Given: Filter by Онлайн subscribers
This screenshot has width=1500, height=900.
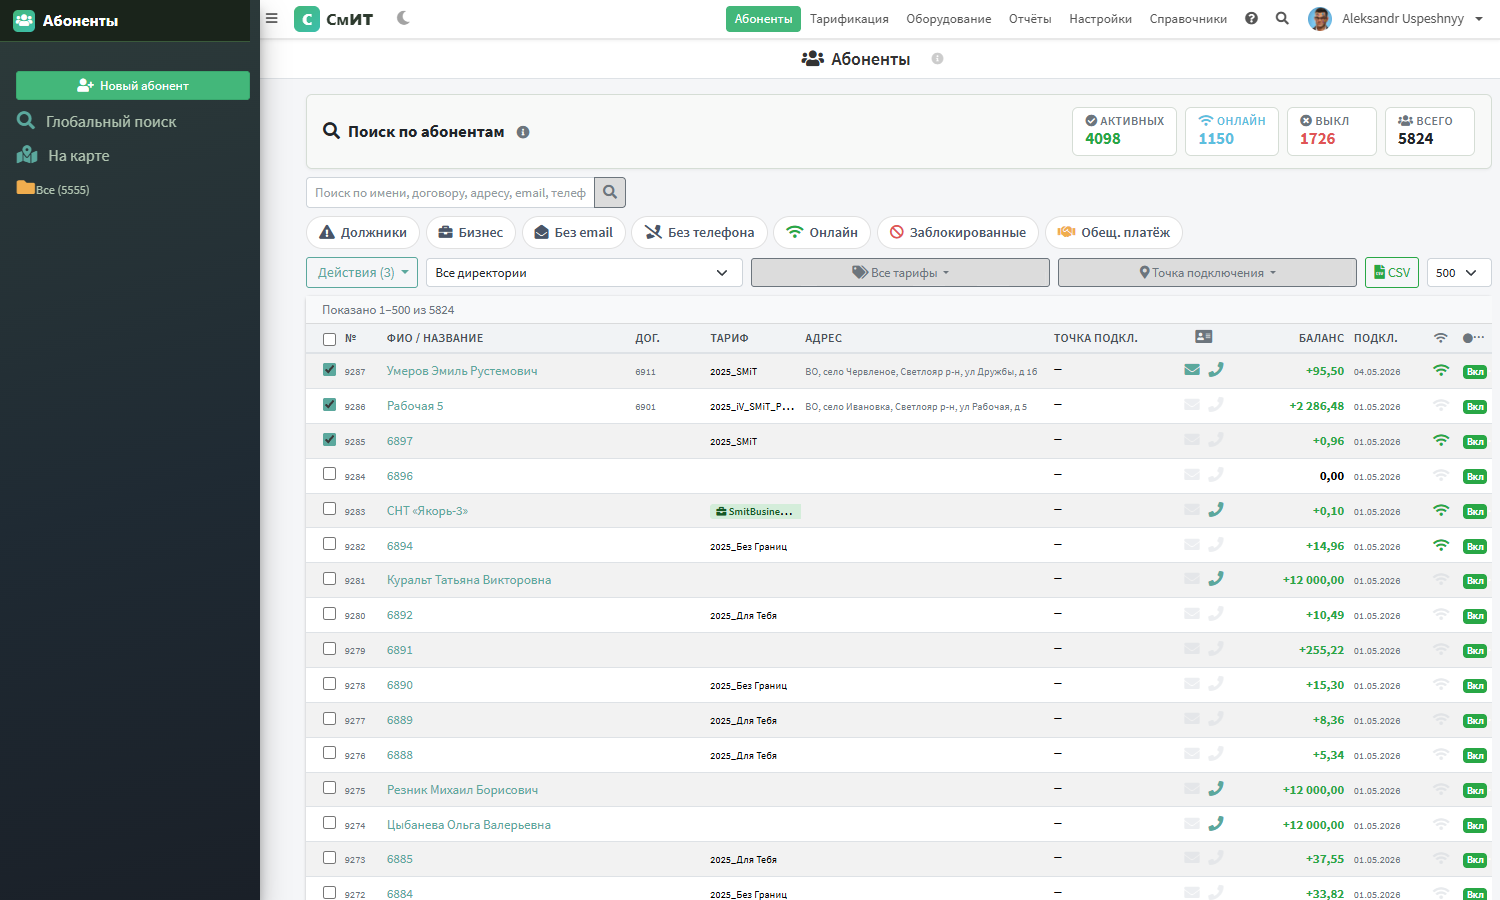Looking at the screenshot, I should click(x=822, y=232).
